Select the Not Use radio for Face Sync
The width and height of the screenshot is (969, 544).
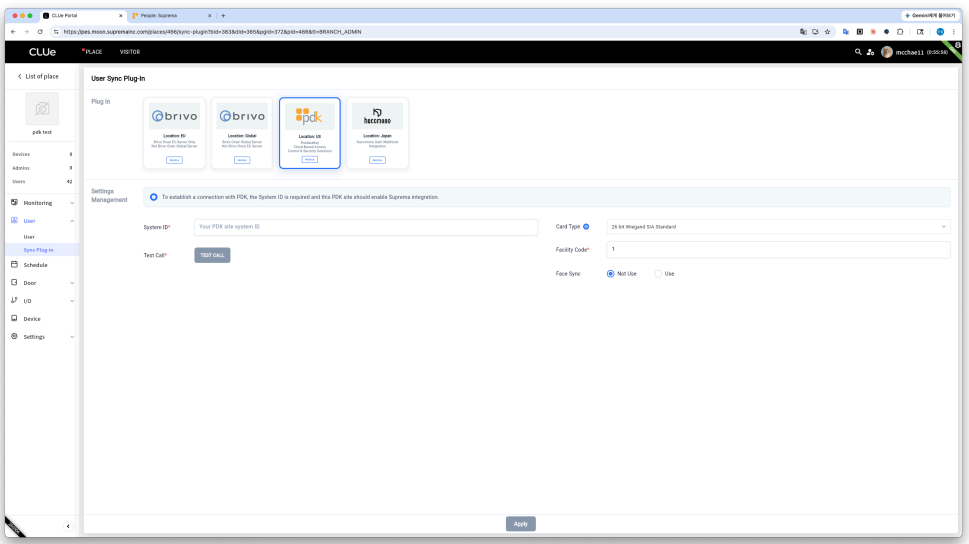pyautogui.click(x=611, y=273)
